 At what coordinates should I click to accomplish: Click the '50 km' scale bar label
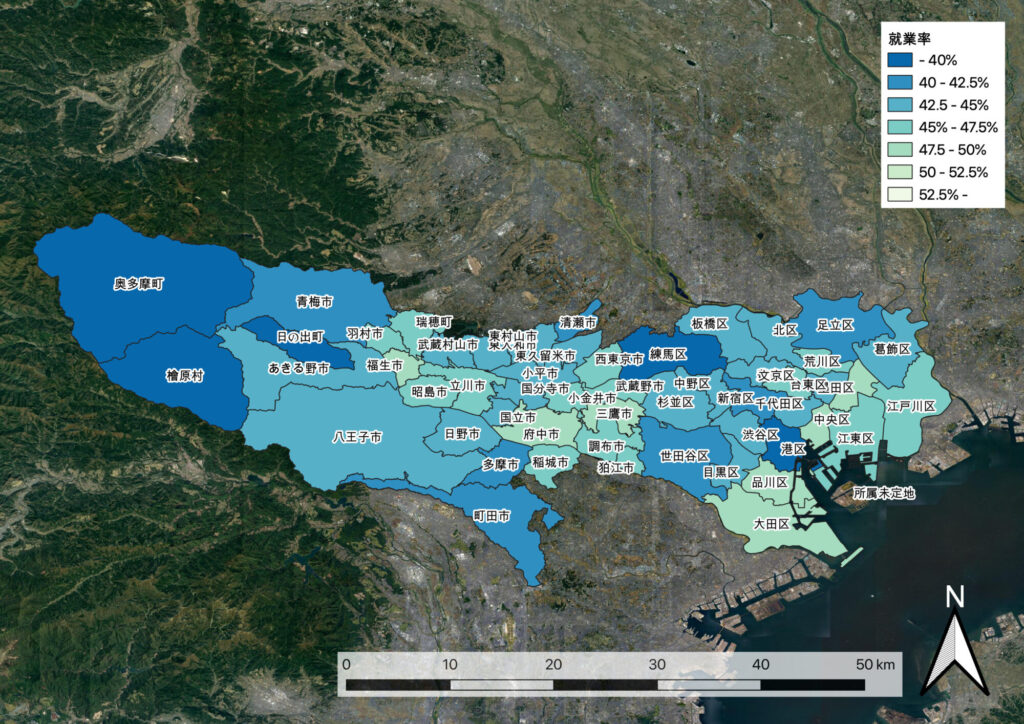click(x=877, y=664)
